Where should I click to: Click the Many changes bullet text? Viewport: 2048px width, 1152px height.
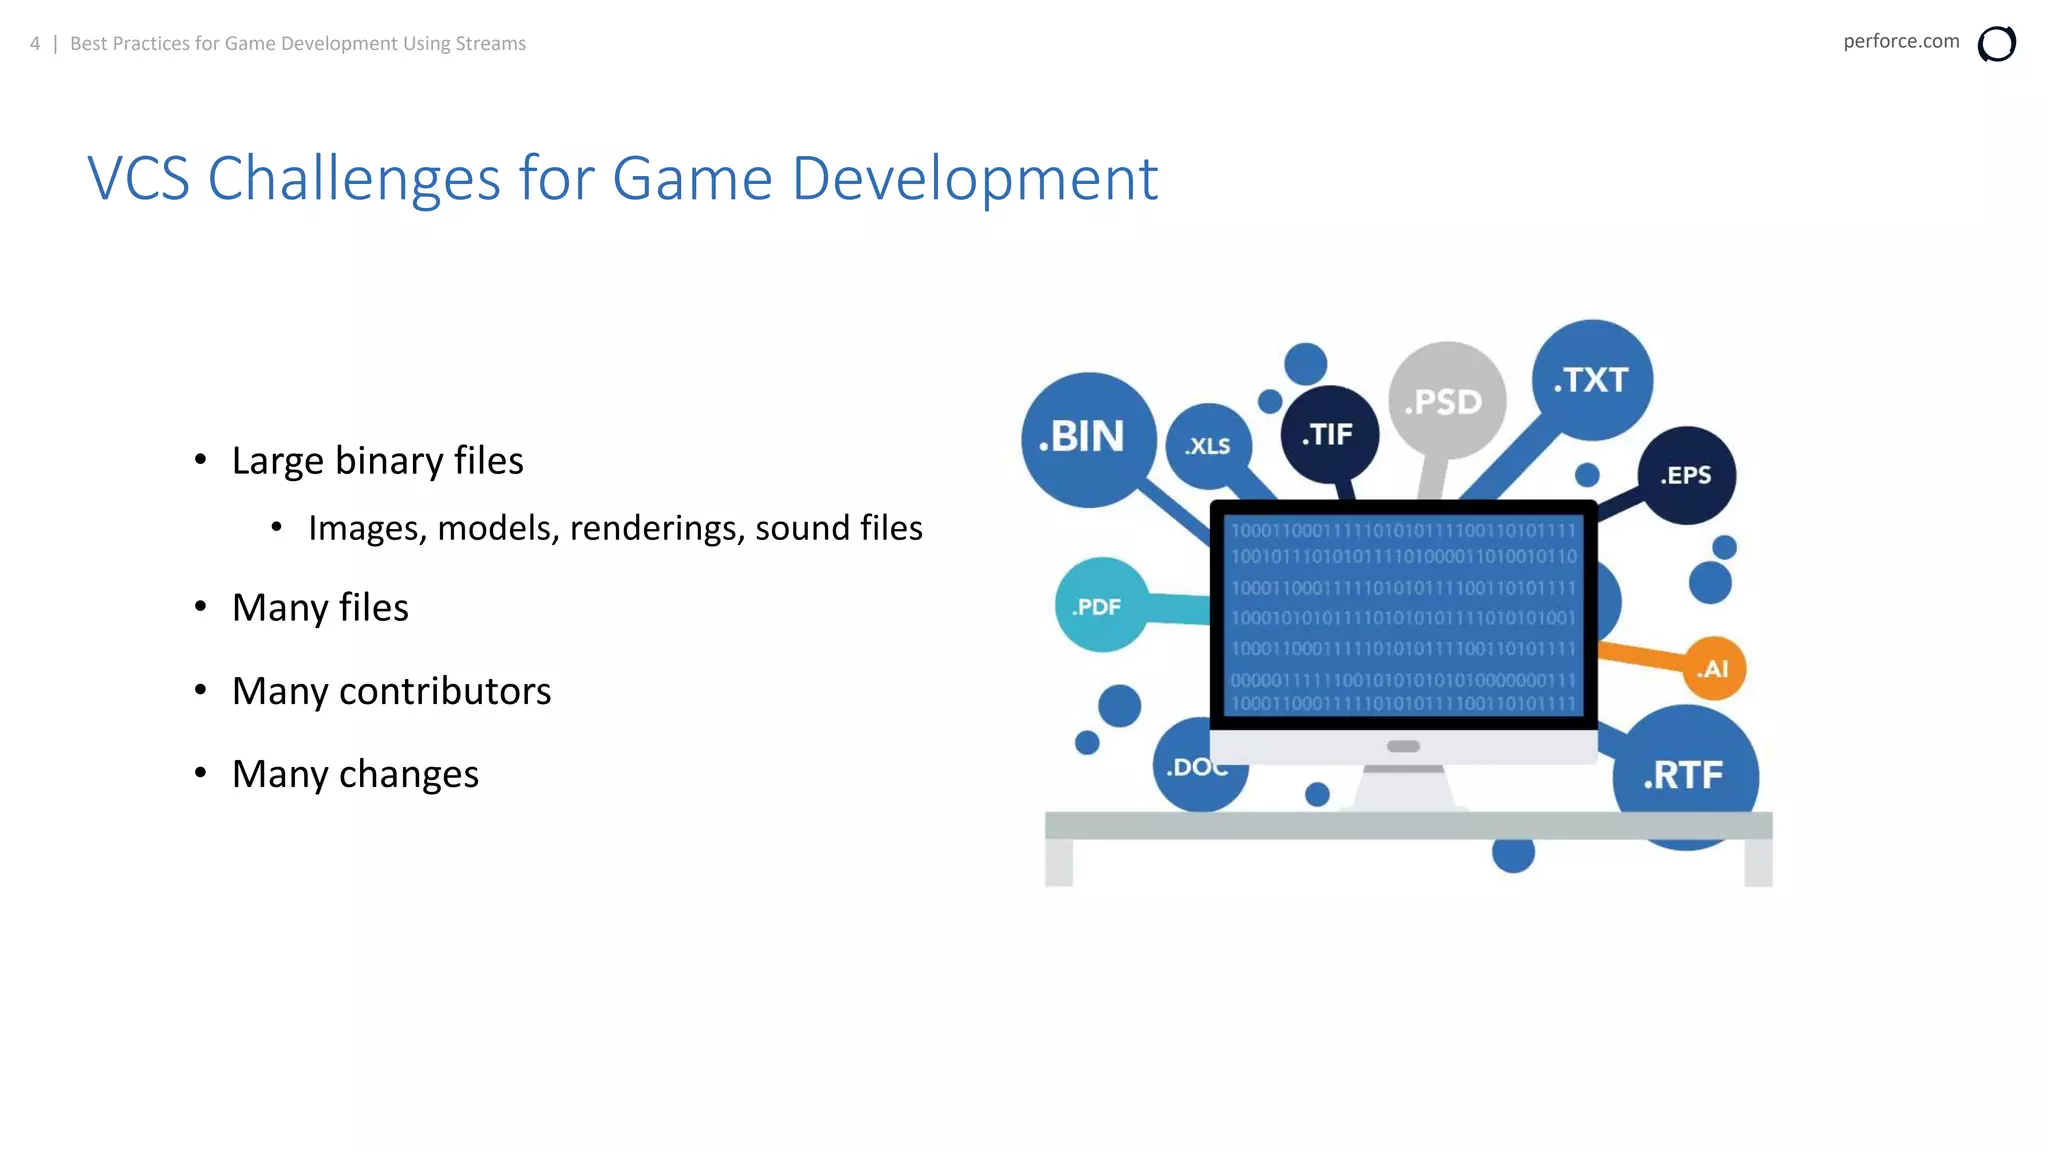coord(355,774)
